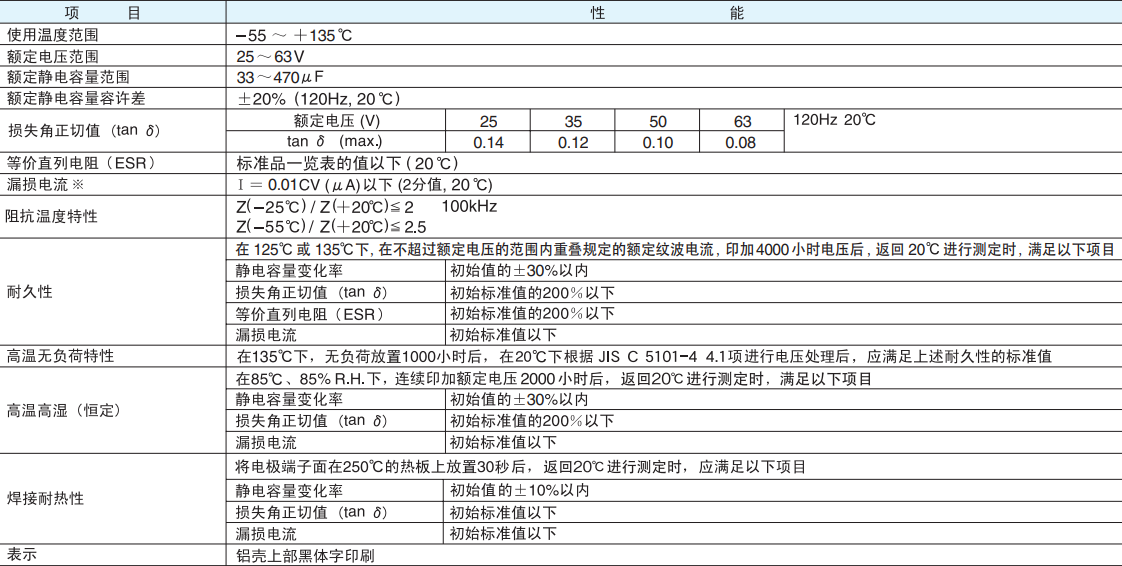Select the 阻抗温度特性 row label
This screenshot has width=1122, height=566.
coord(53,216)
